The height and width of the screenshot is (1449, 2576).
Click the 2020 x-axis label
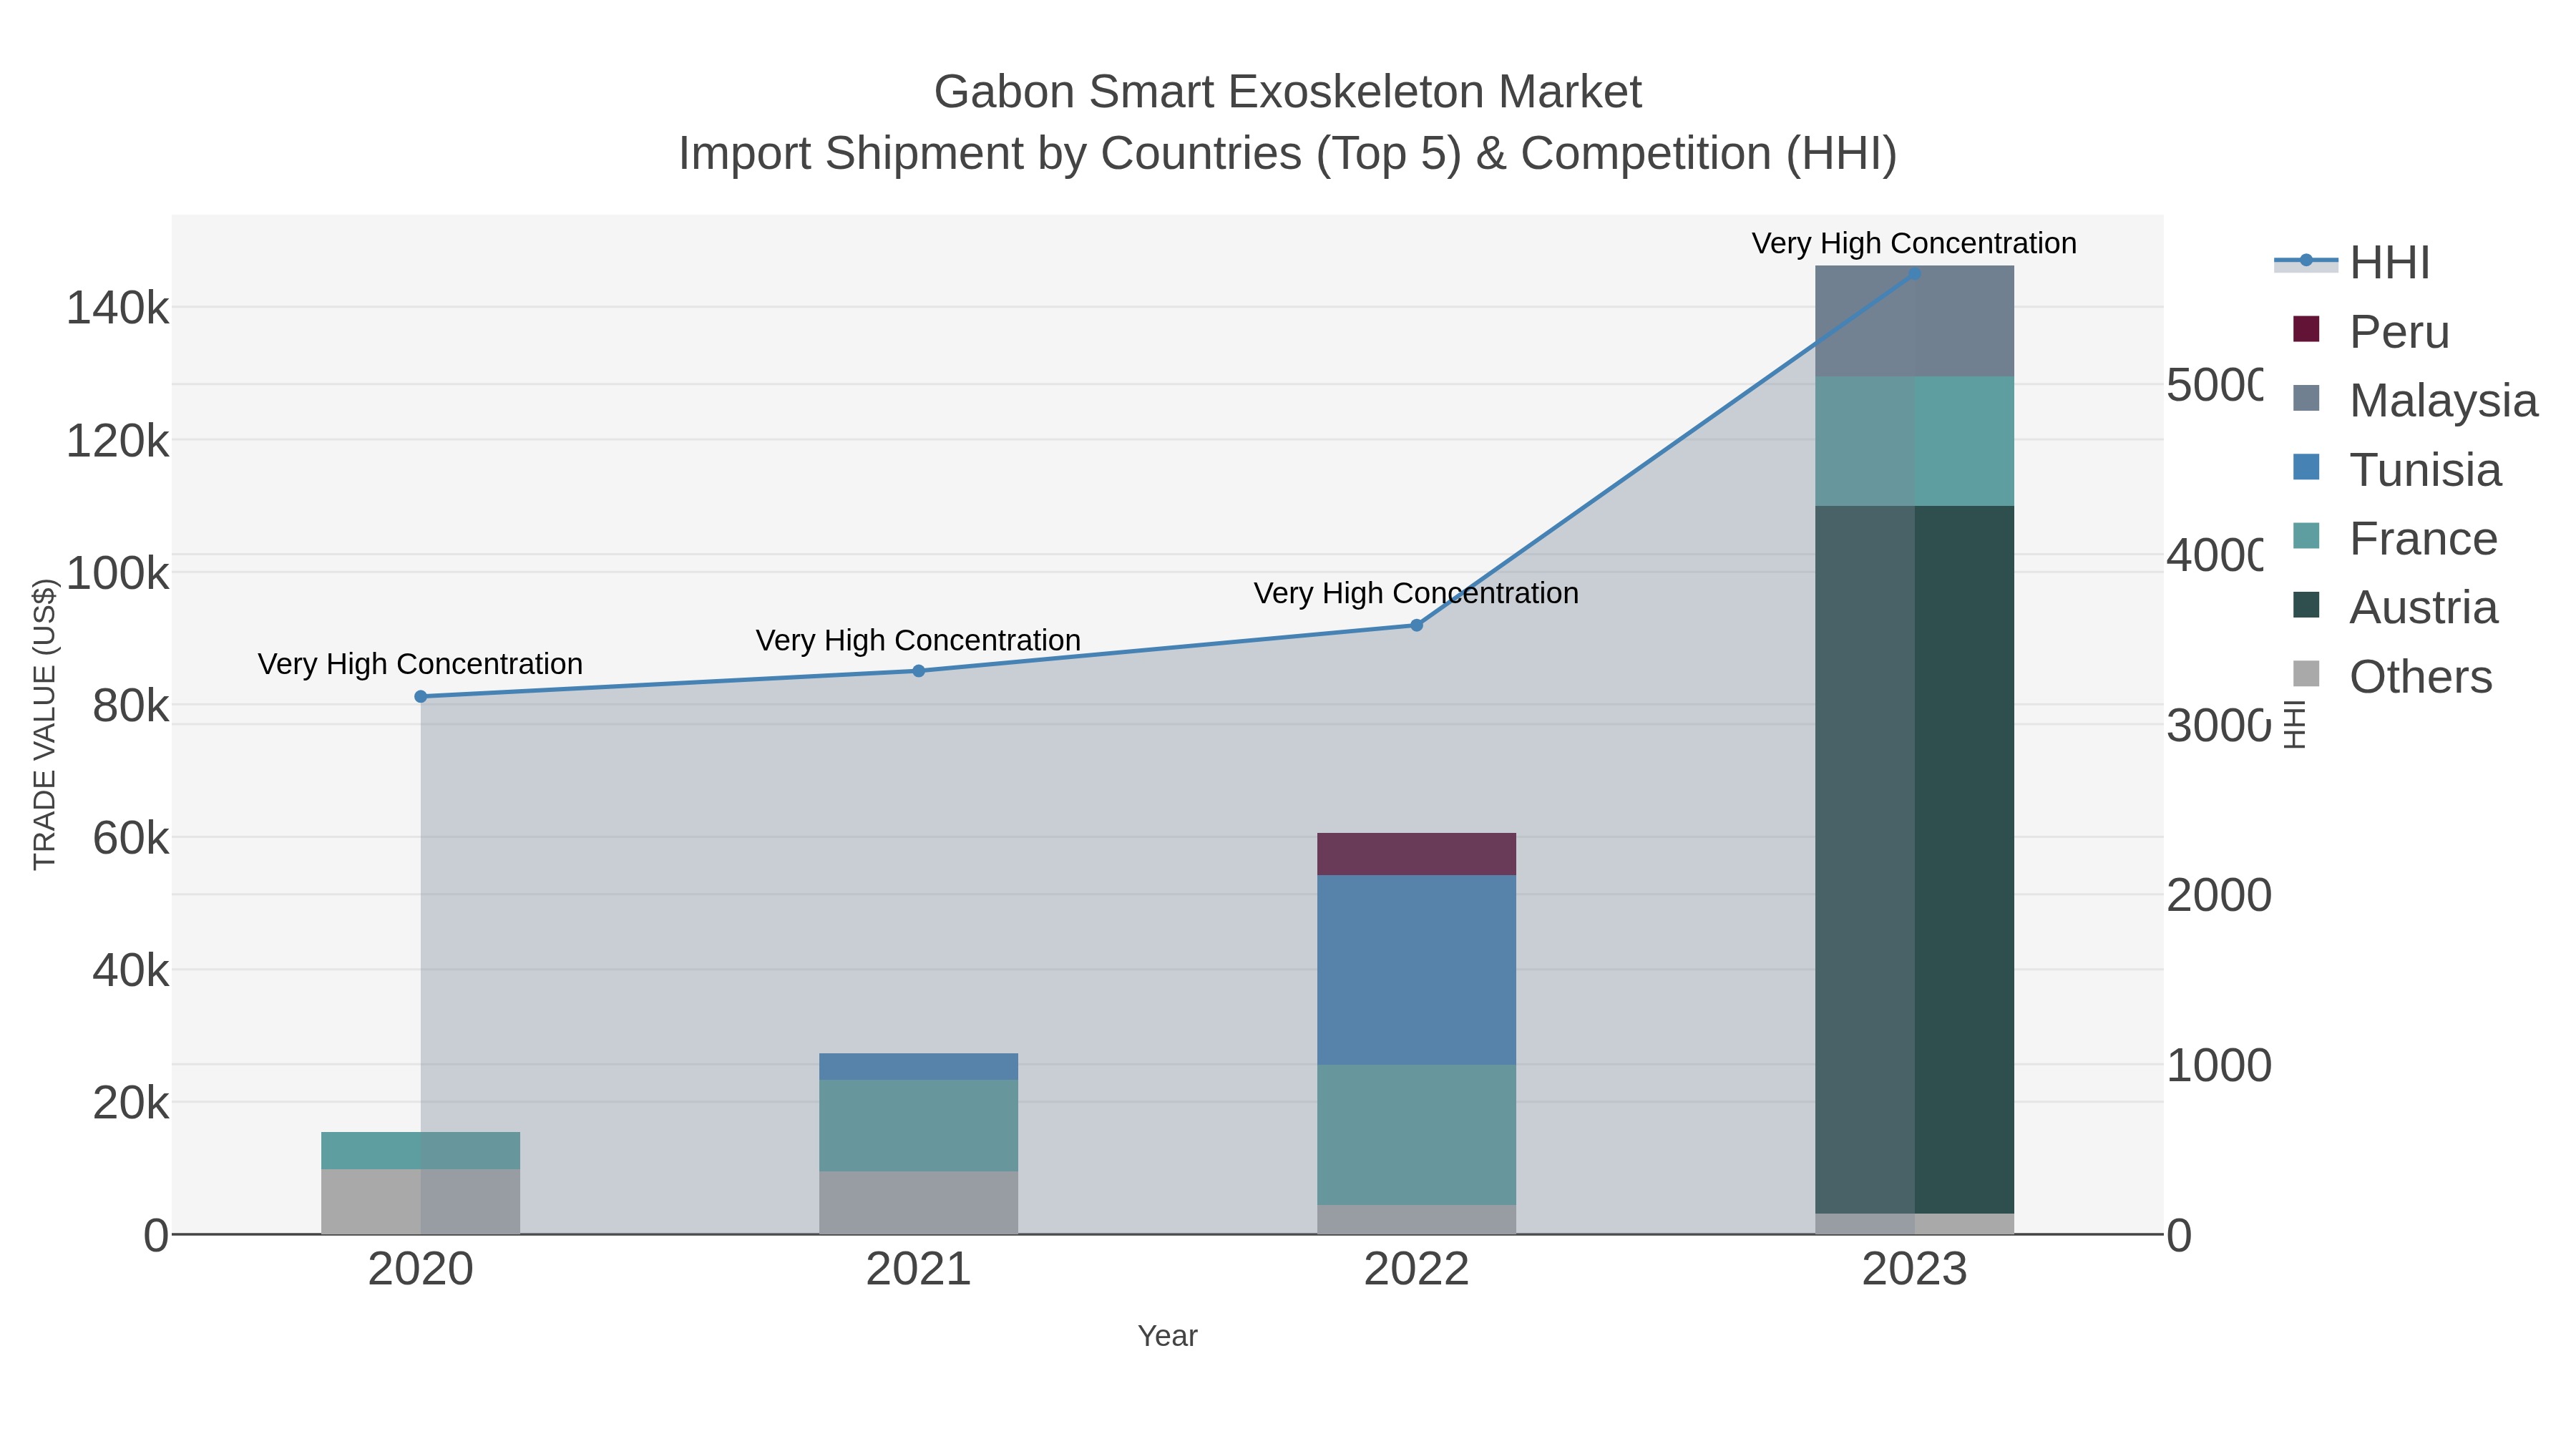pos(421,1270)
